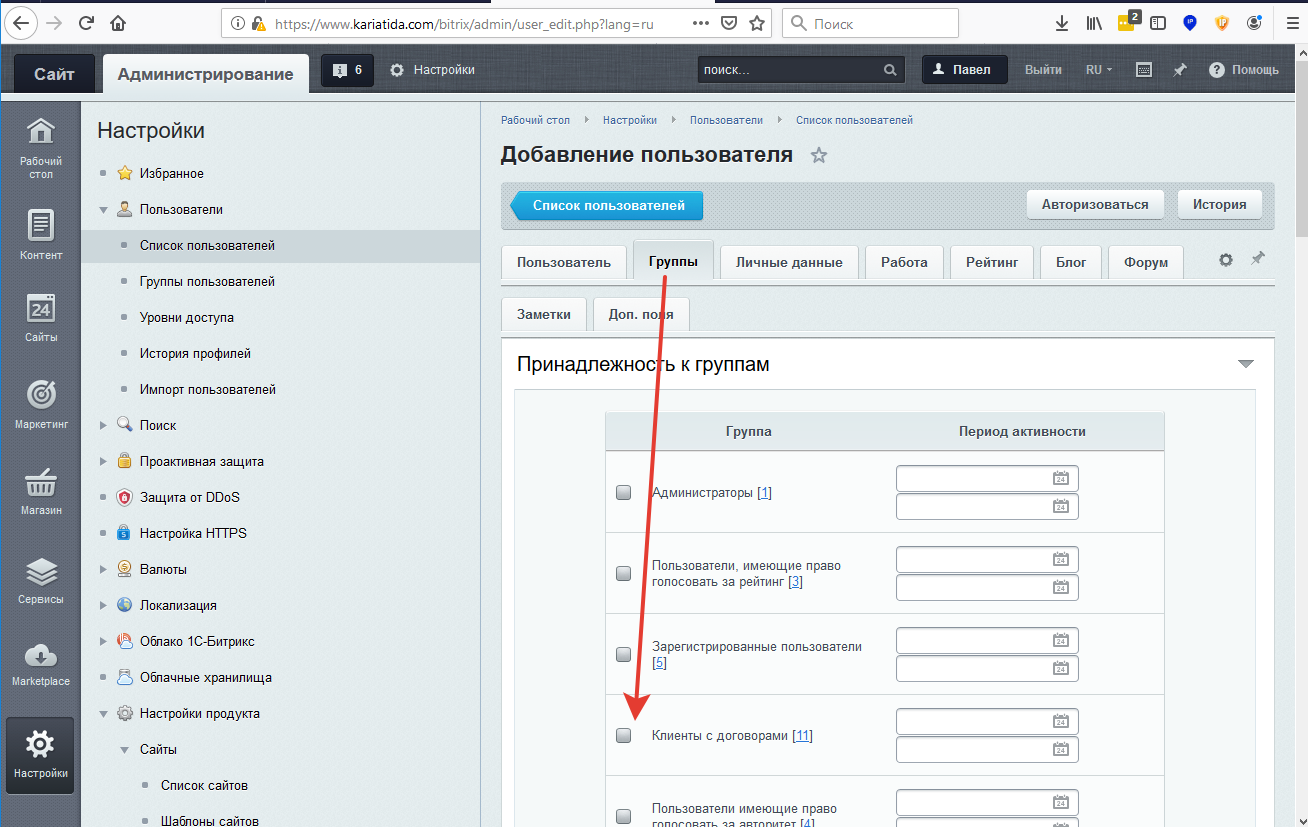Screen dimensions: 1308x827
Task: Click the Магазин basket icon
Action: pyautogui.click(x=40, y=485)
